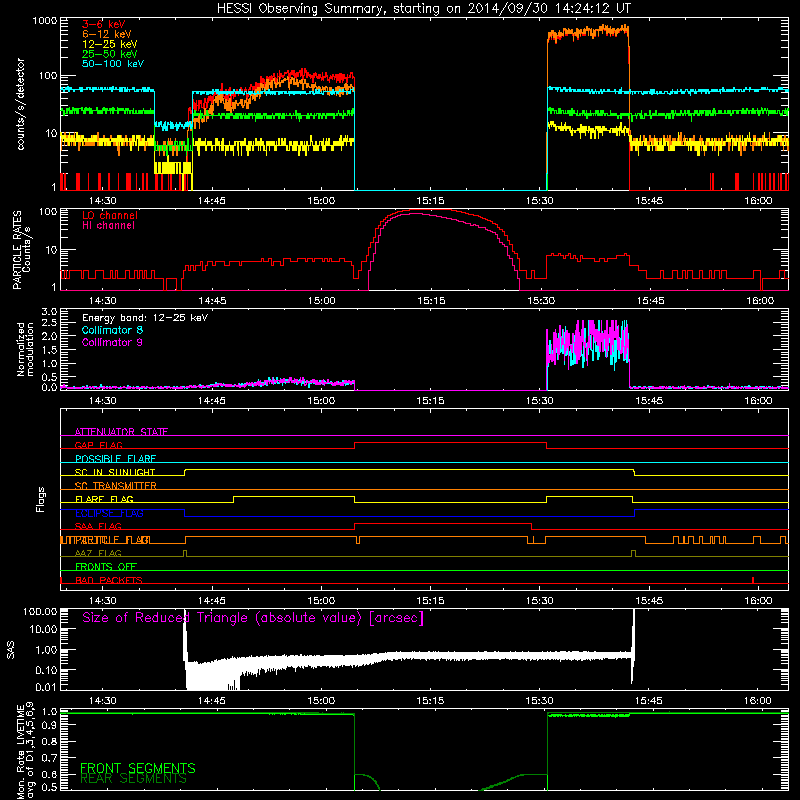
Task: Click the 14:45 time label under the modulation plot
Action: click(x=212, y=401)
